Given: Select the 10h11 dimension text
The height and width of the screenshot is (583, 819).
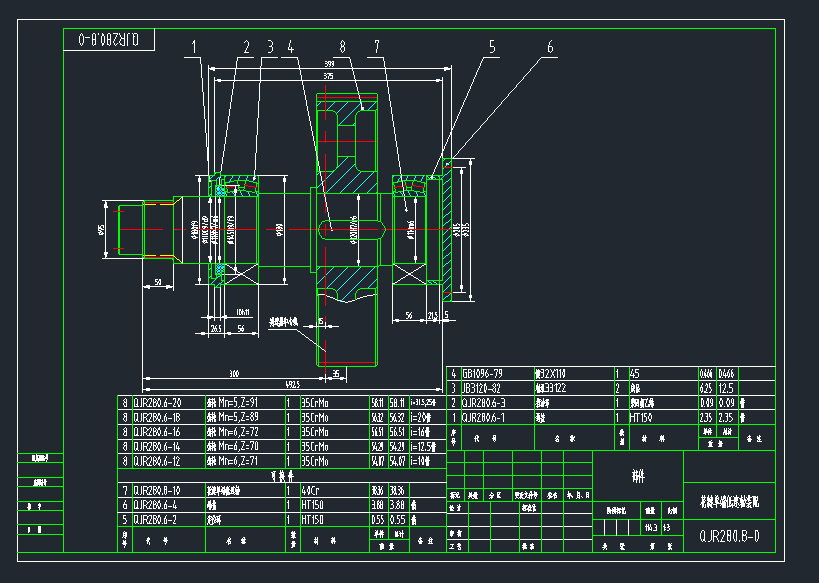Looking at the screenshot, I should 242,312.
